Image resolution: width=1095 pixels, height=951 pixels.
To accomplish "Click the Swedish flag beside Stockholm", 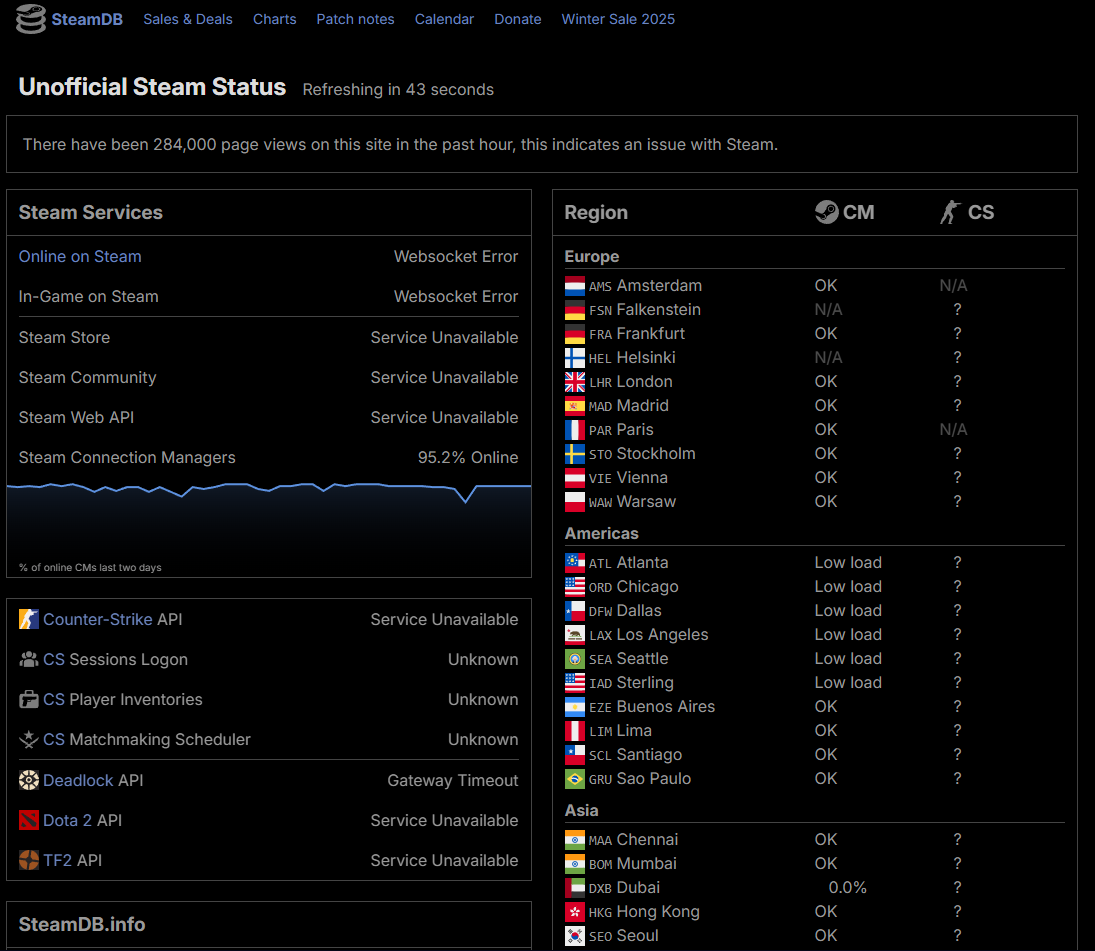I will pyautogui.click(x=575, y=453).
